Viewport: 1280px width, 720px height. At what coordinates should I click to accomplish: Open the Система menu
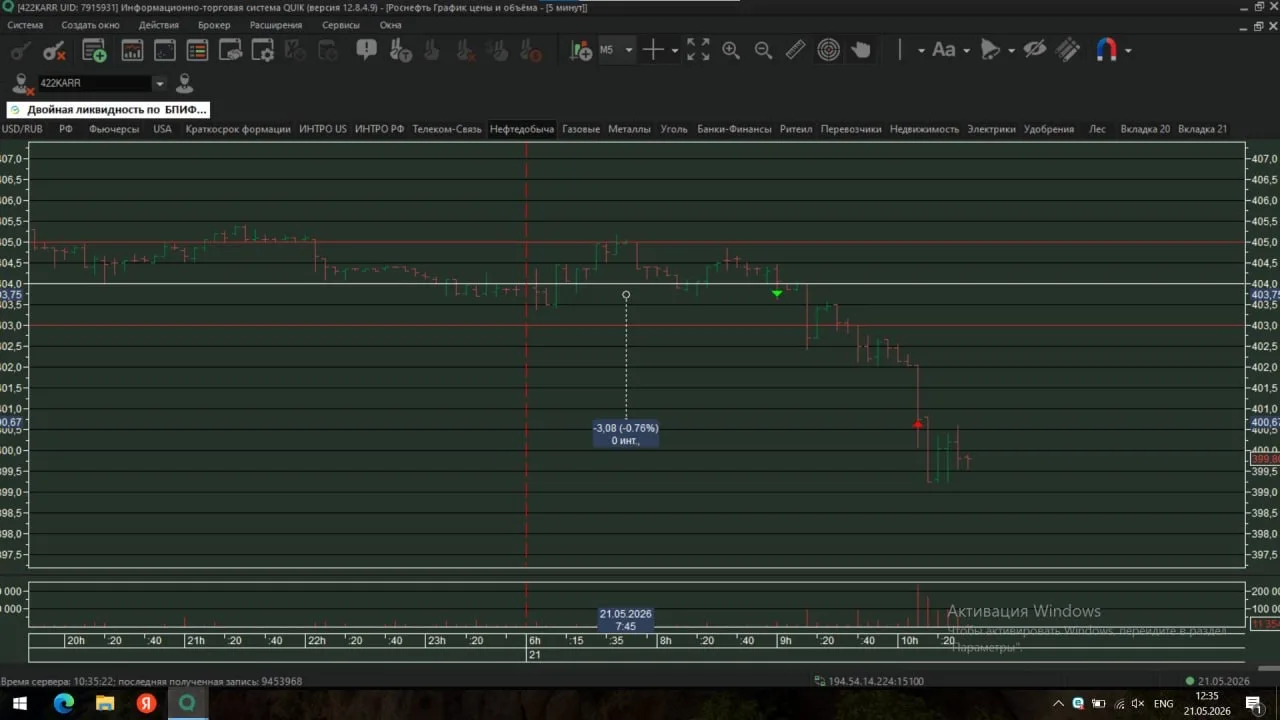point(26,25)
